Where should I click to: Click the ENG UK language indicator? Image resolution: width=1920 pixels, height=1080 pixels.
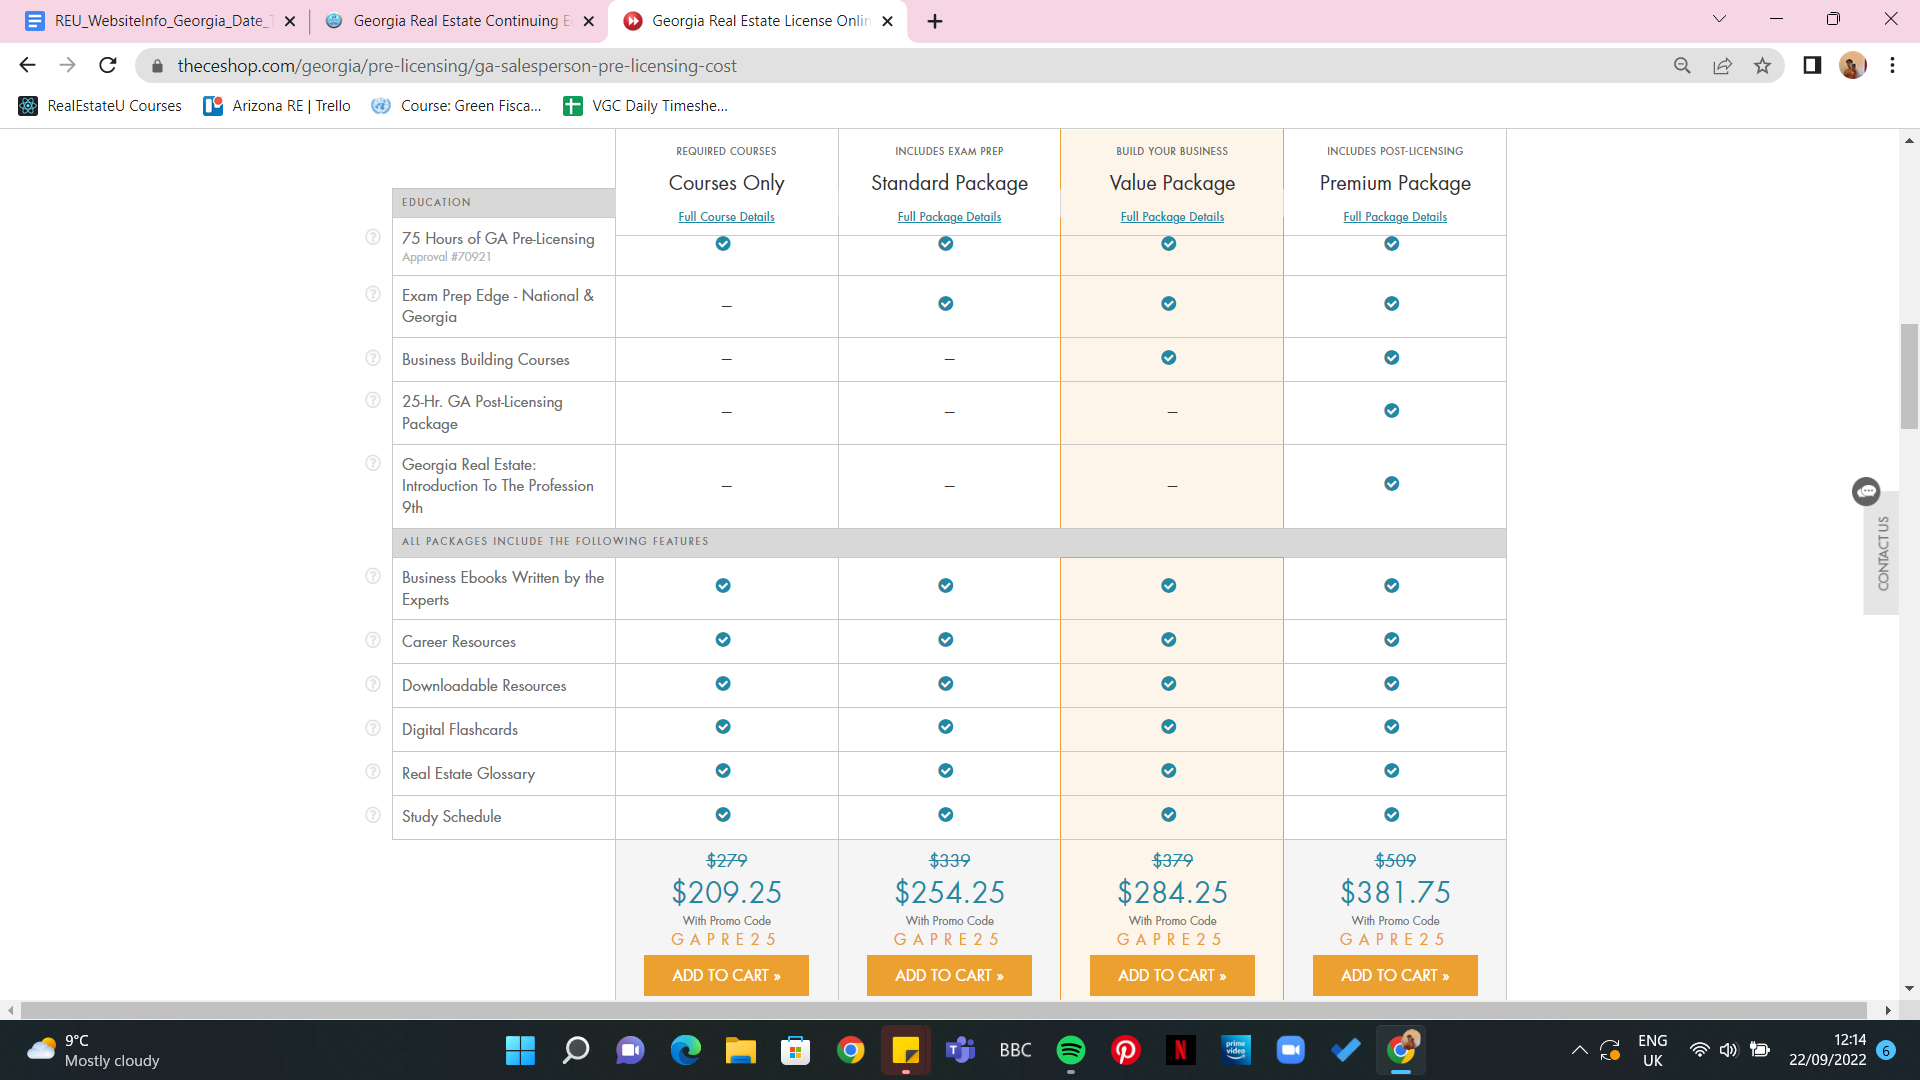[x=1652, y=1050]
